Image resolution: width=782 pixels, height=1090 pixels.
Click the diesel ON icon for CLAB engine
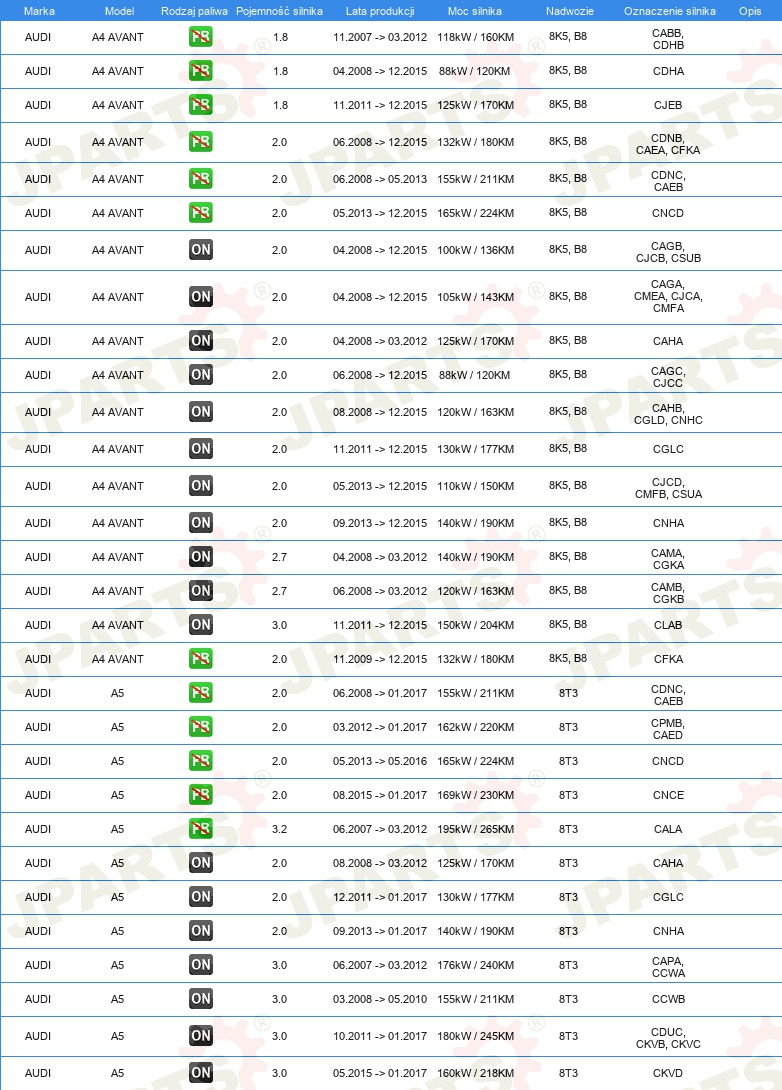coord(200,625)
